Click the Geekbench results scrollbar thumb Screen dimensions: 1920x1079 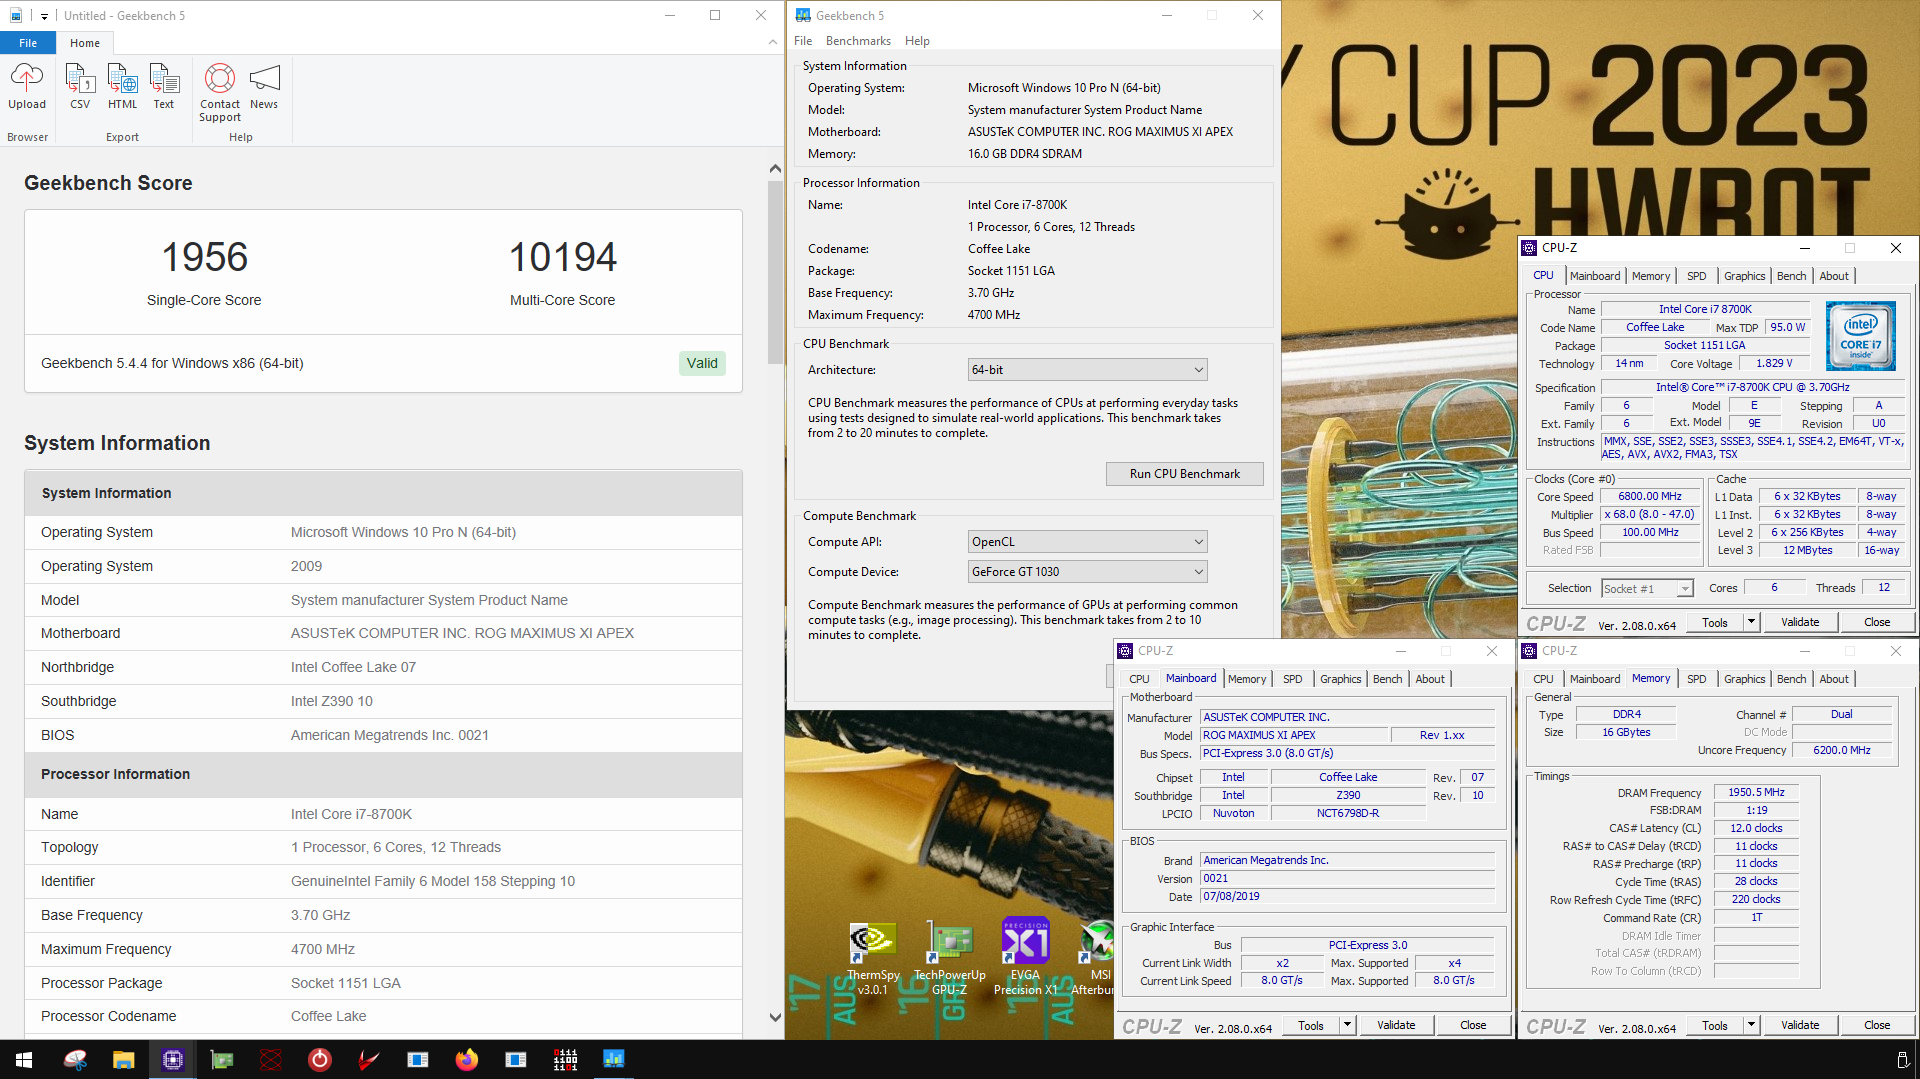775,272
